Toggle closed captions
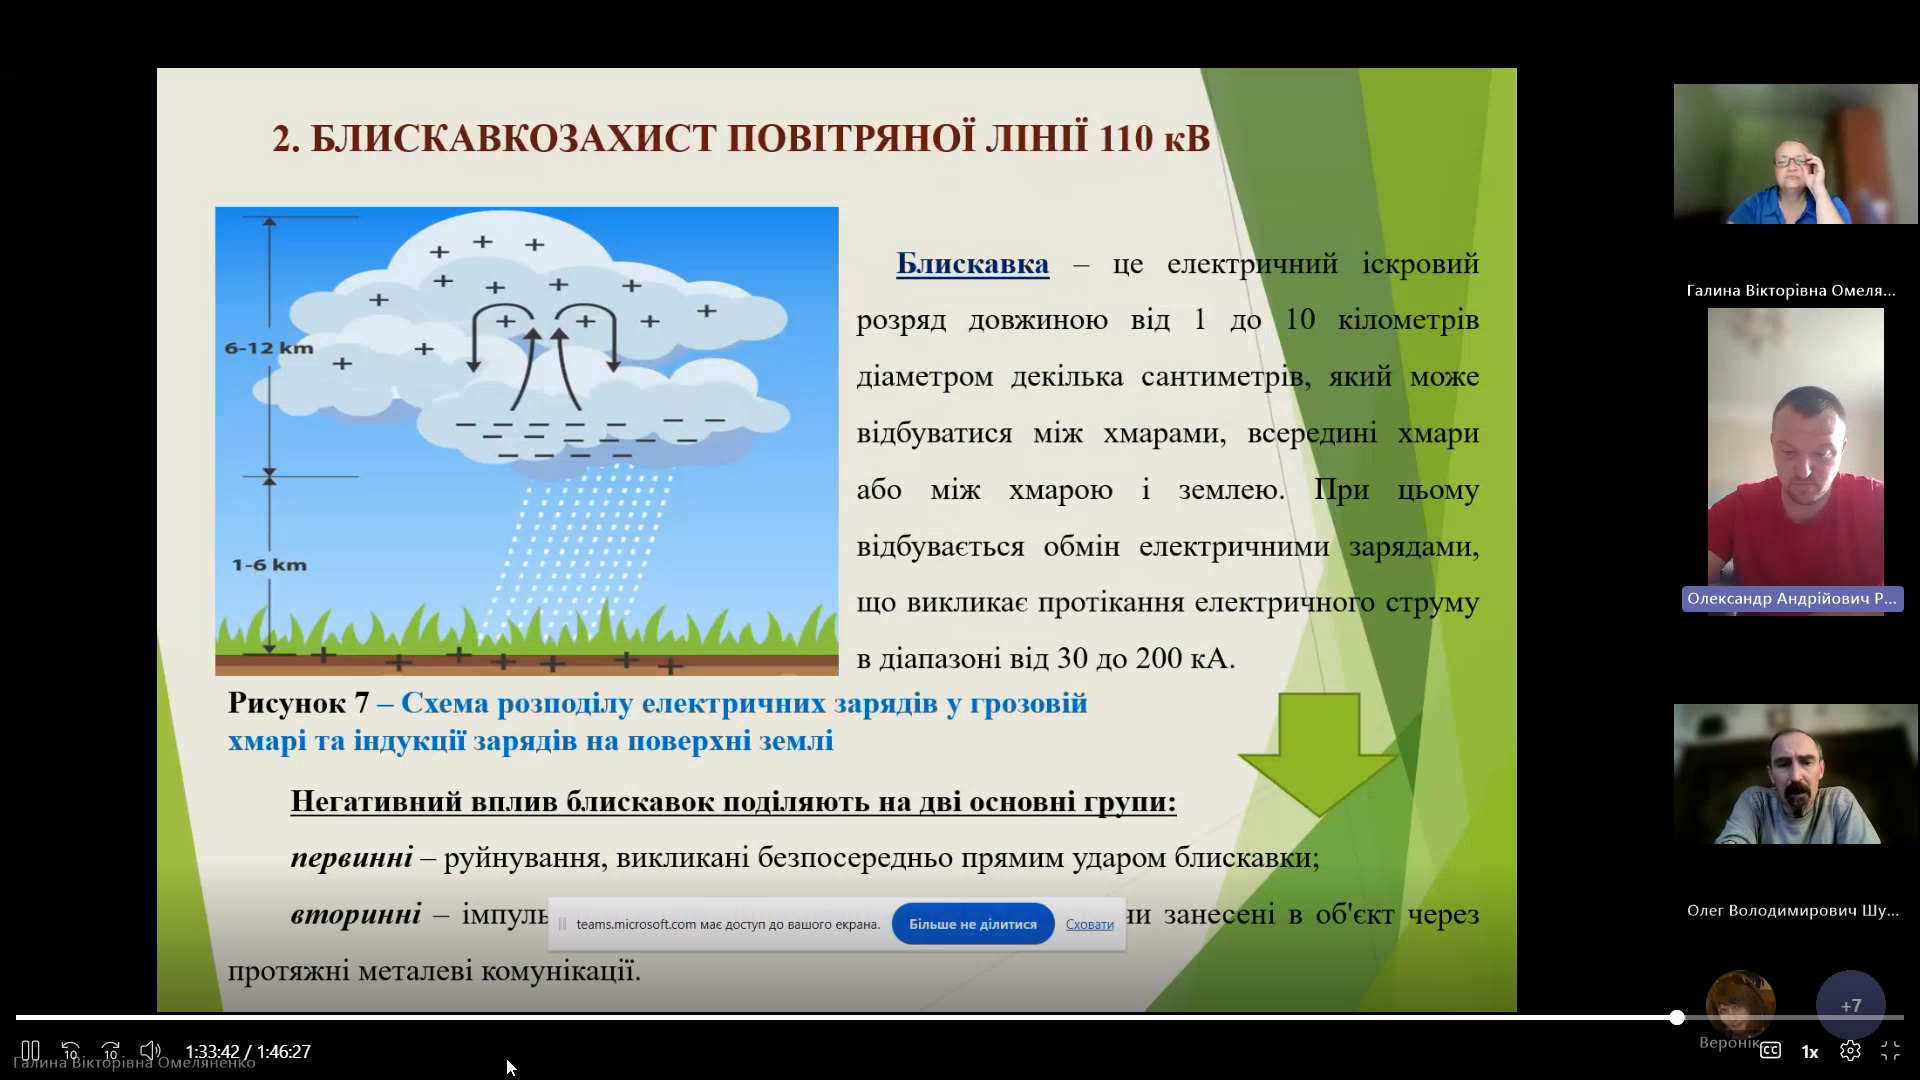This screenshot has height=1080, width=1920. (x=1770, y=1051)
